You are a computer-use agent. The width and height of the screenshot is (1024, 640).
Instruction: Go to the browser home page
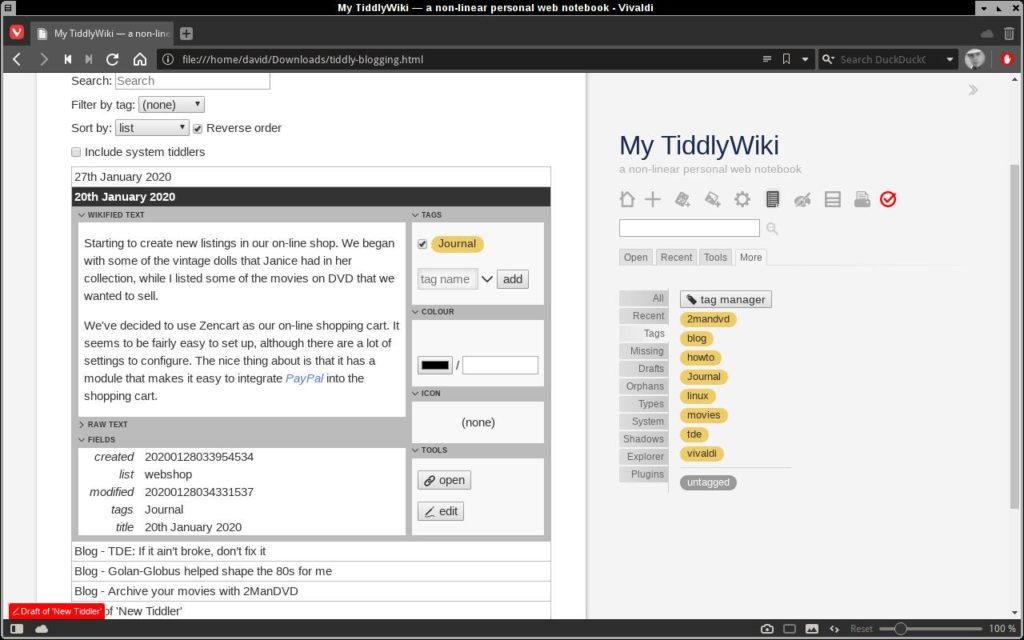click(140, 59)
